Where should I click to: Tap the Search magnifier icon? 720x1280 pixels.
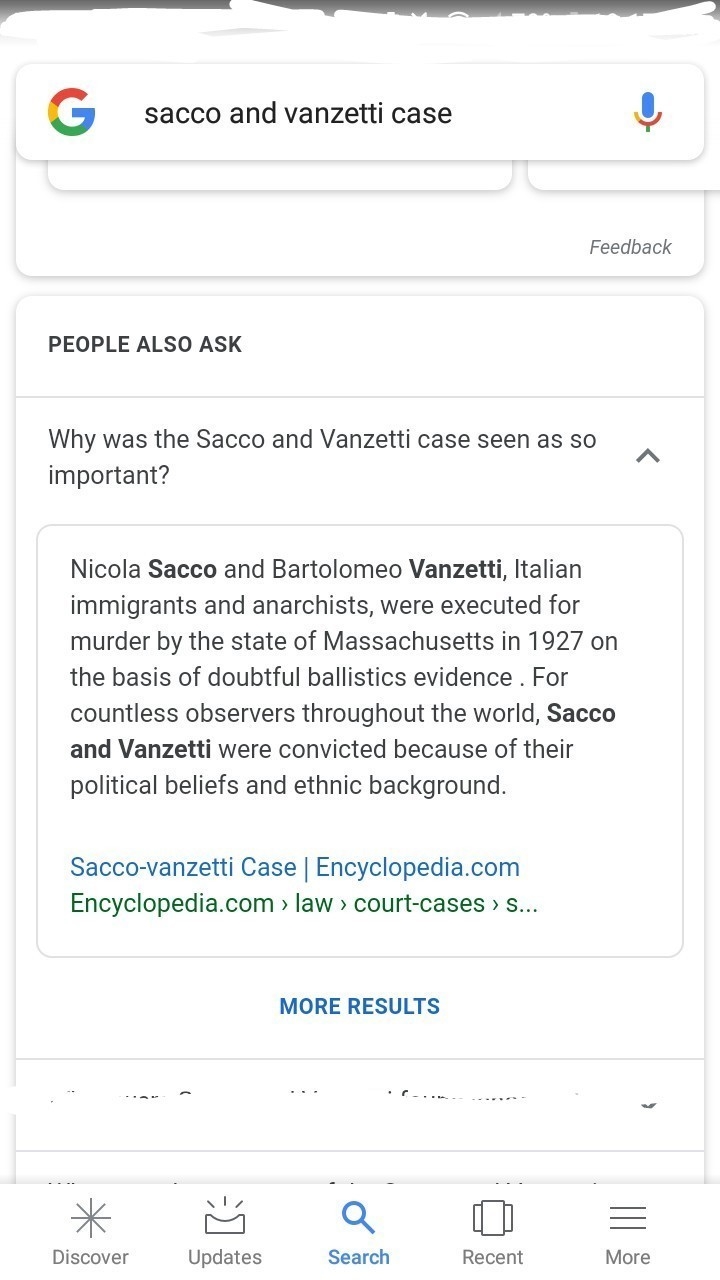358,1218
